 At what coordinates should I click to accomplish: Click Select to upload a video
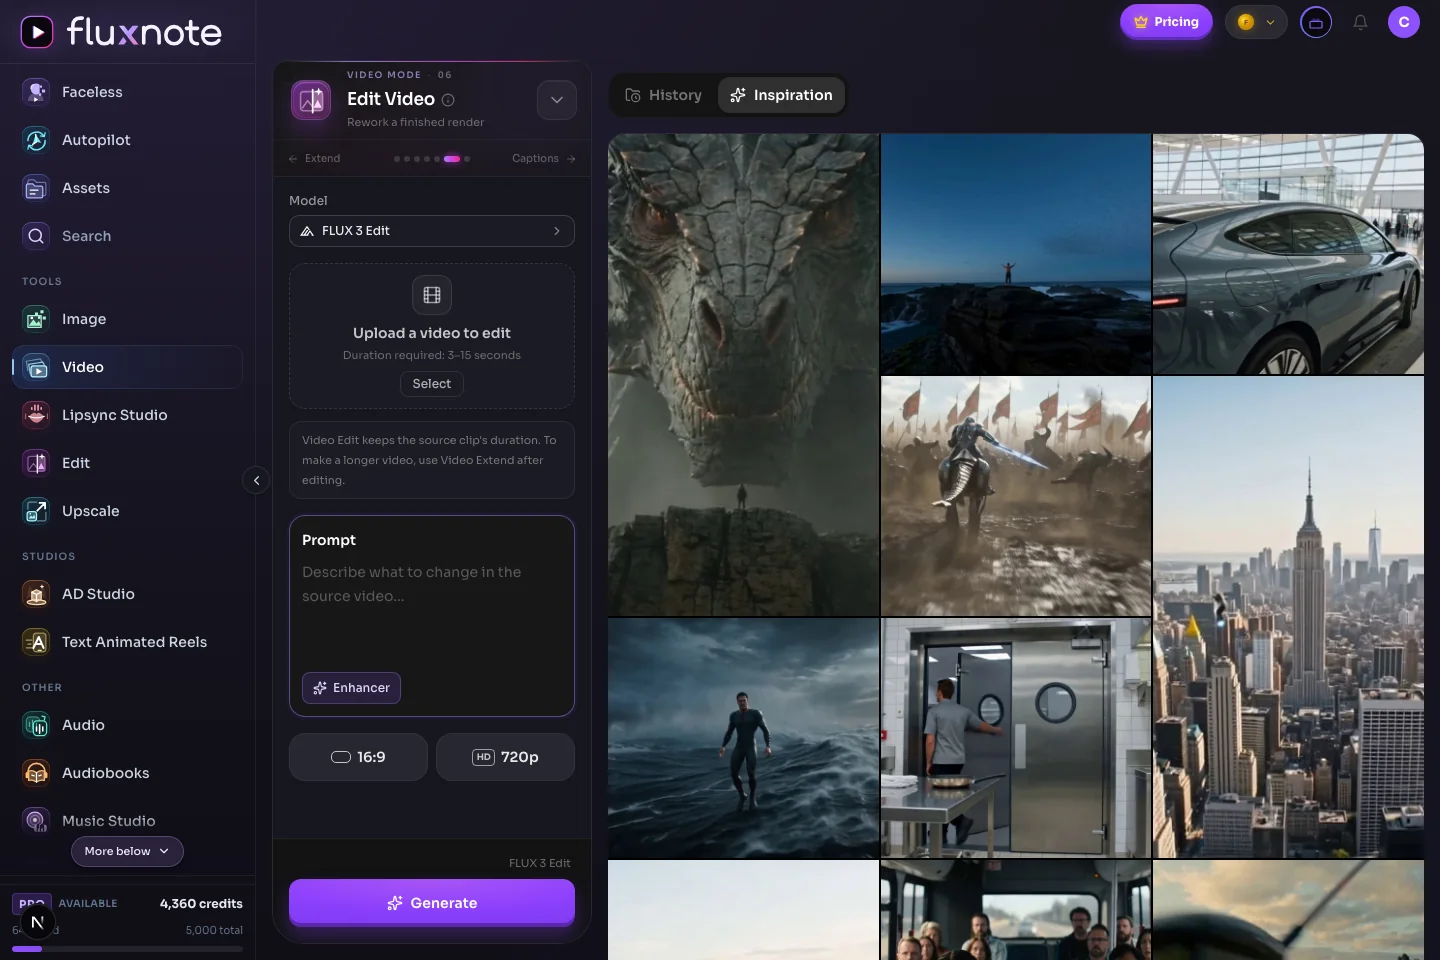point(432,384)
